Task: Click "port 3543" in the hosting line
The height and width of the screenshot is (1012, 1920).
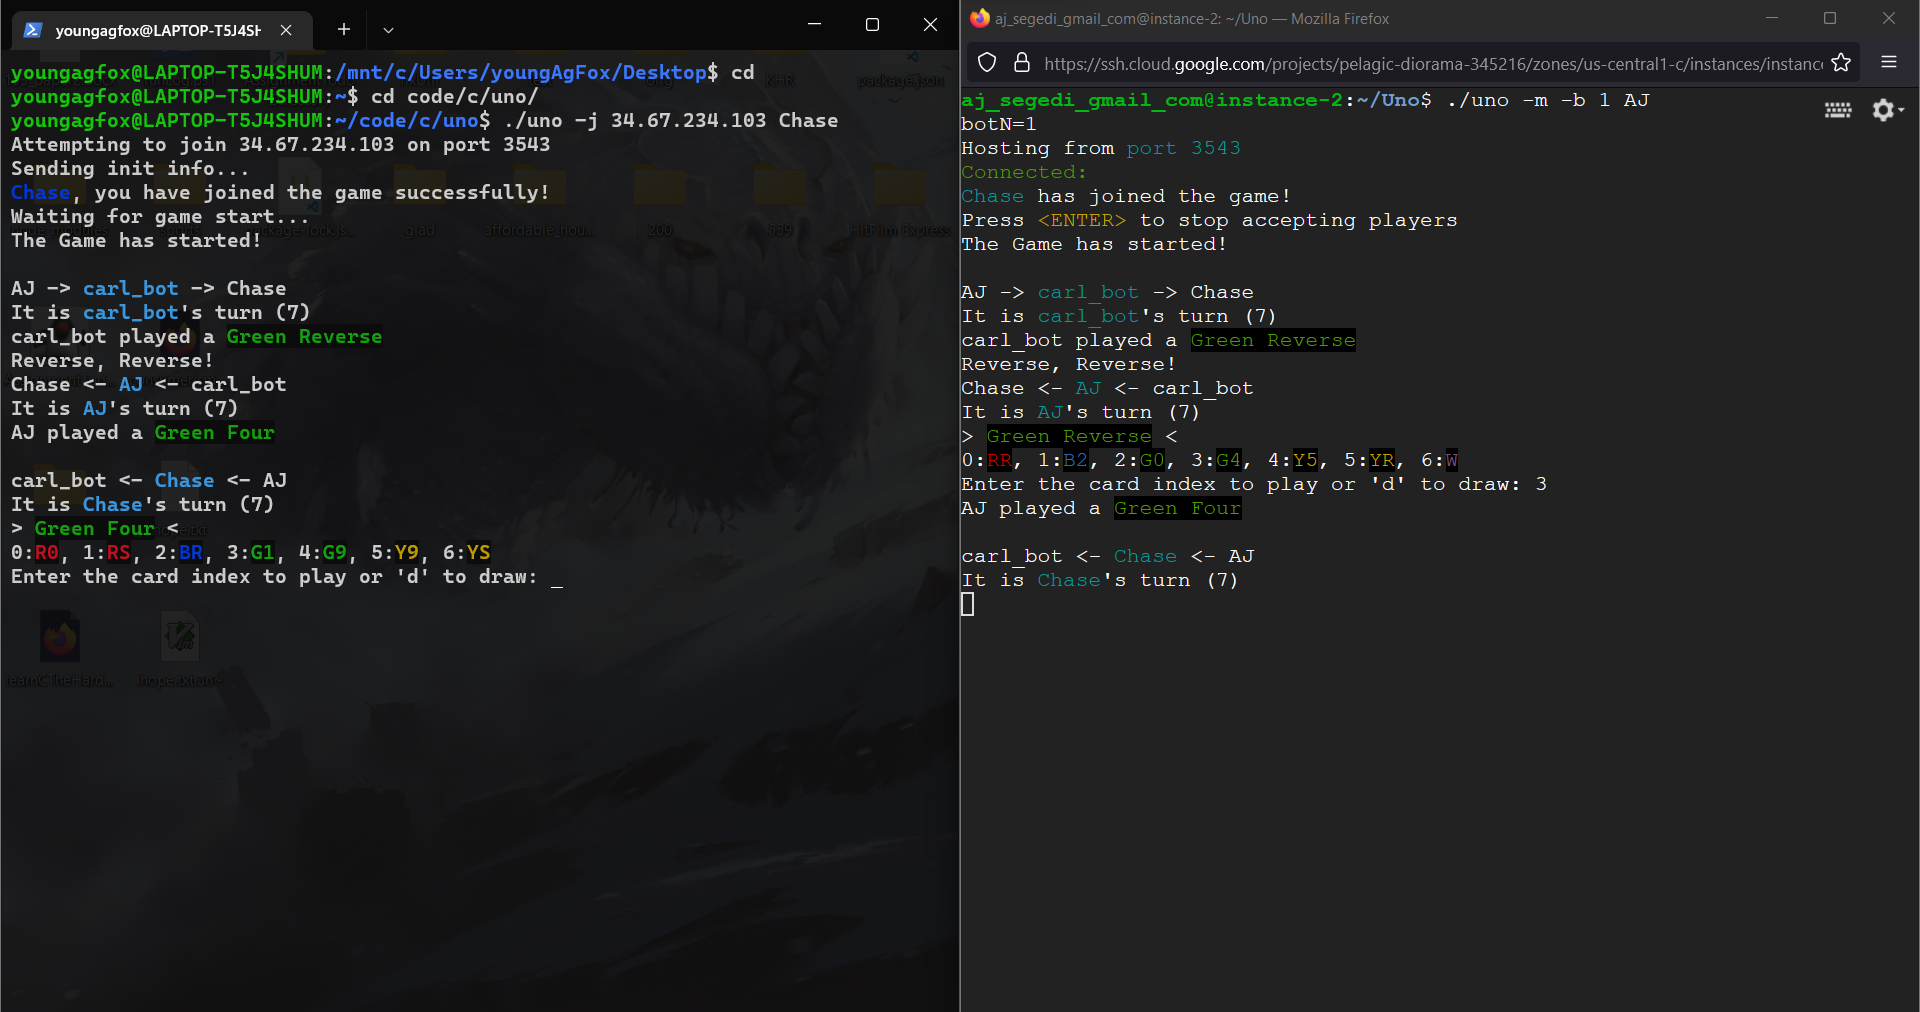Action: pyautogui.click(x=1184, y=148)
